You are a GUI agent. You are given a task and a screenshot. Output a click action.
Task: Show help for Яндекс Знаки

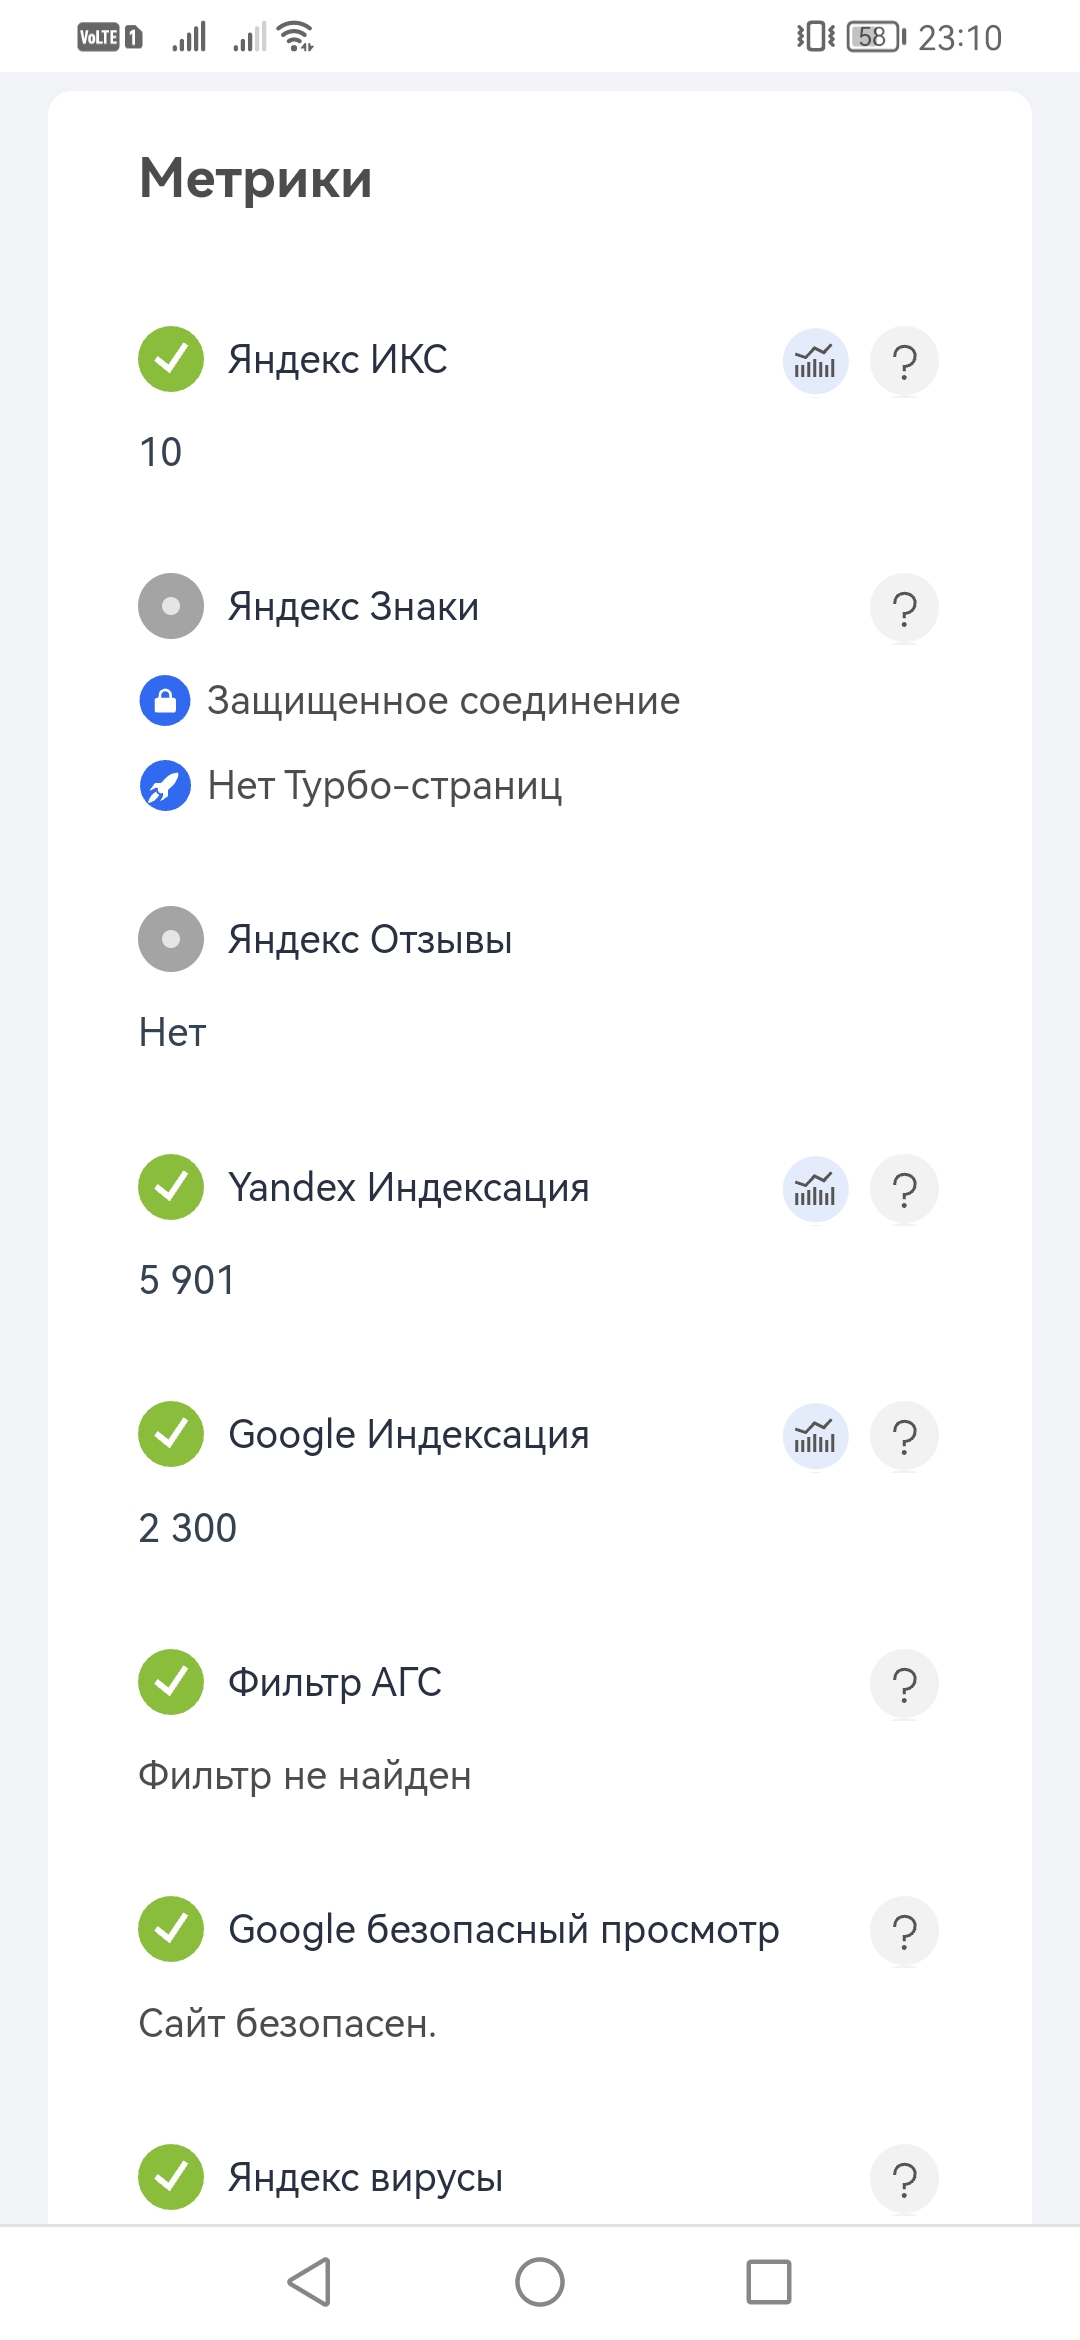coord(904,608)
